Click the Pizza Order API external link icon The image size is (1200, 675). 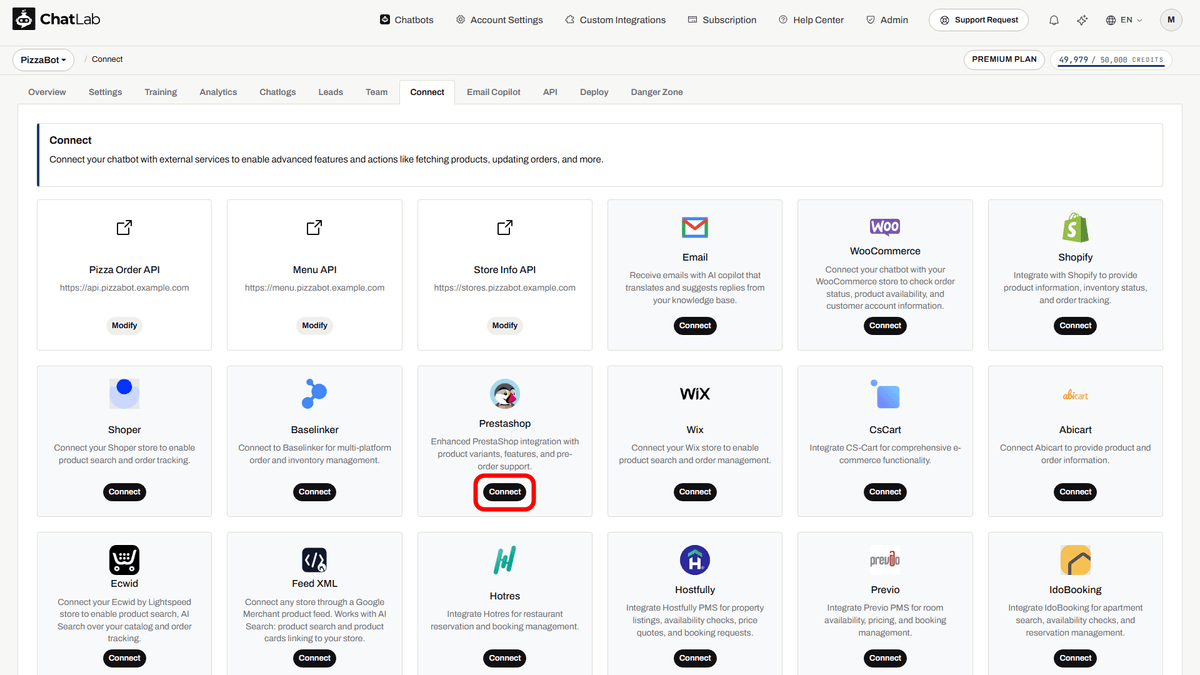(124, 228)
